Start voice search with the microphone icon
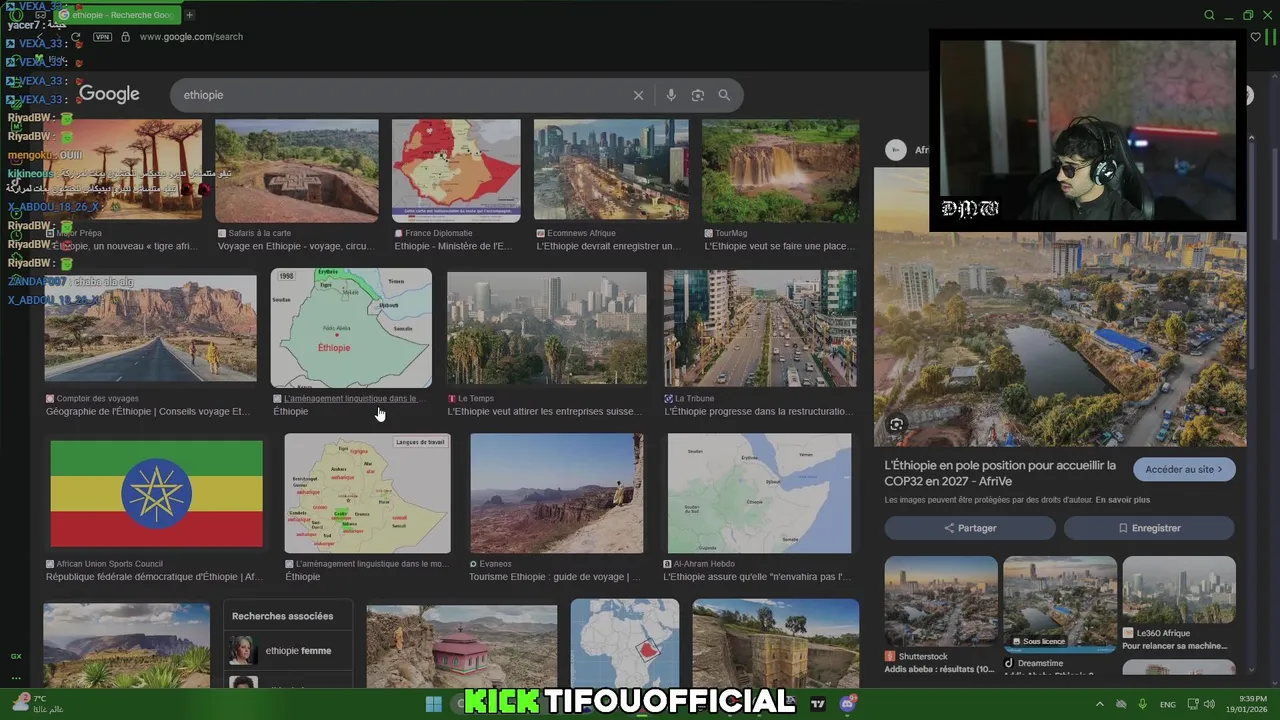1280x720 pixels. pos(671,95)
